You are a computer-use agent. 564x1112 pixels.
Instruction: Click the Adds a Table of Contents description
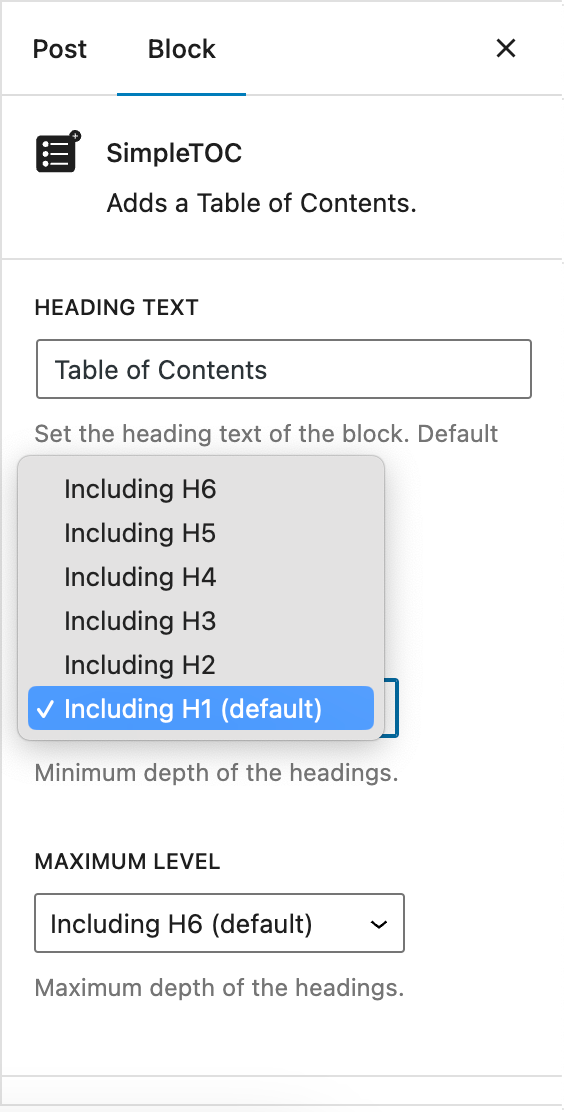[x=261, y=204]
